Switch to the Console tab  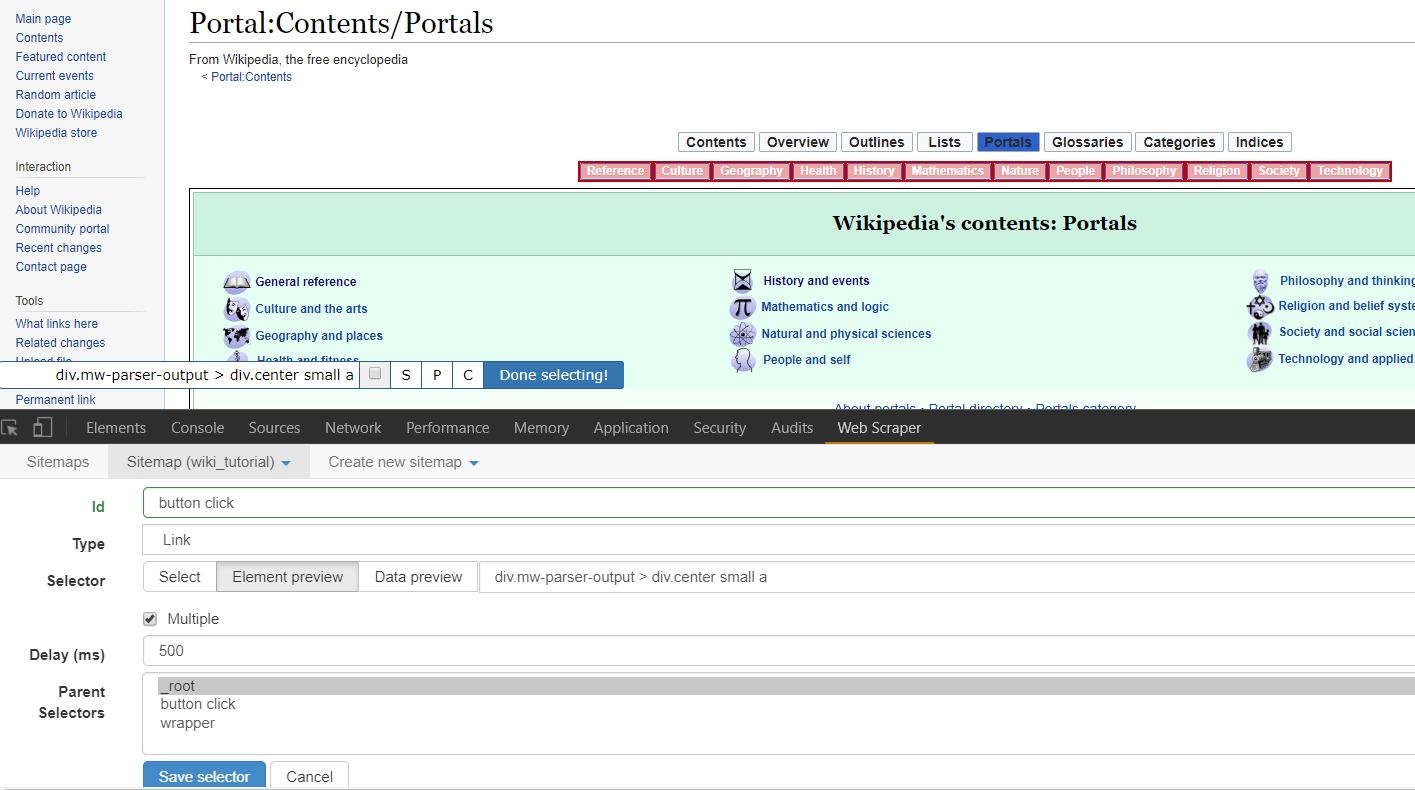pos(198,428)
